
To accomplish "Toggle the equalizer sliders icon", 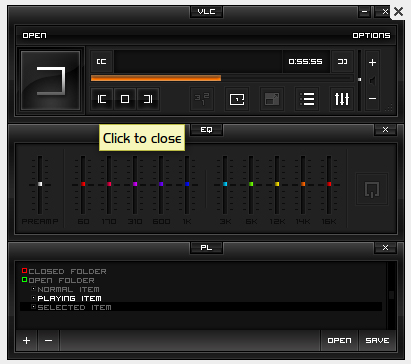I will point(342,99).
